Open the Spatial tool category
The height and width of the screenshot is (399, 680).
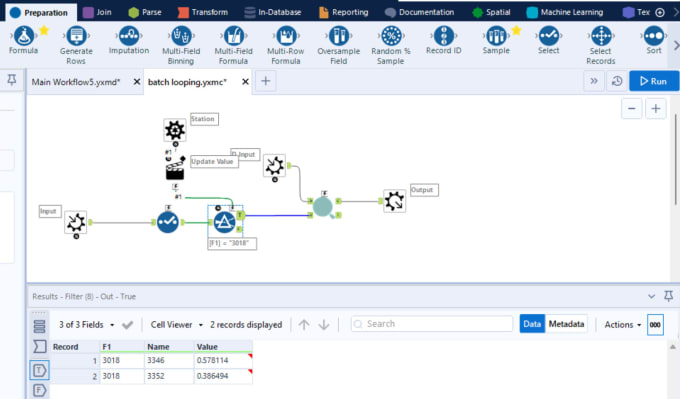coord(491,12)
